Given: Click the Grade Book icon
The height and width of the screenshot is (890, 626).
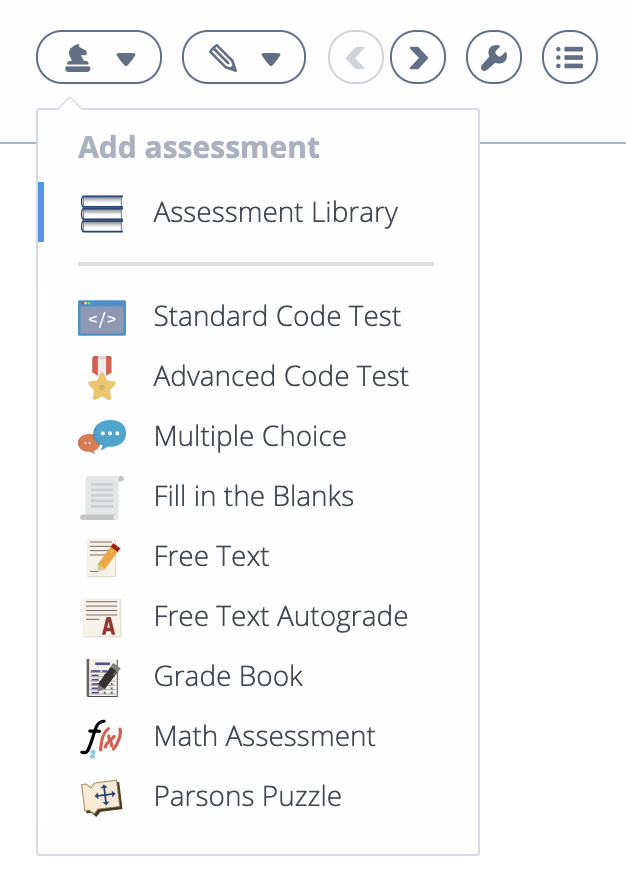Looking at the screenshot, I should pyautogui.click(x=102, y=678).
